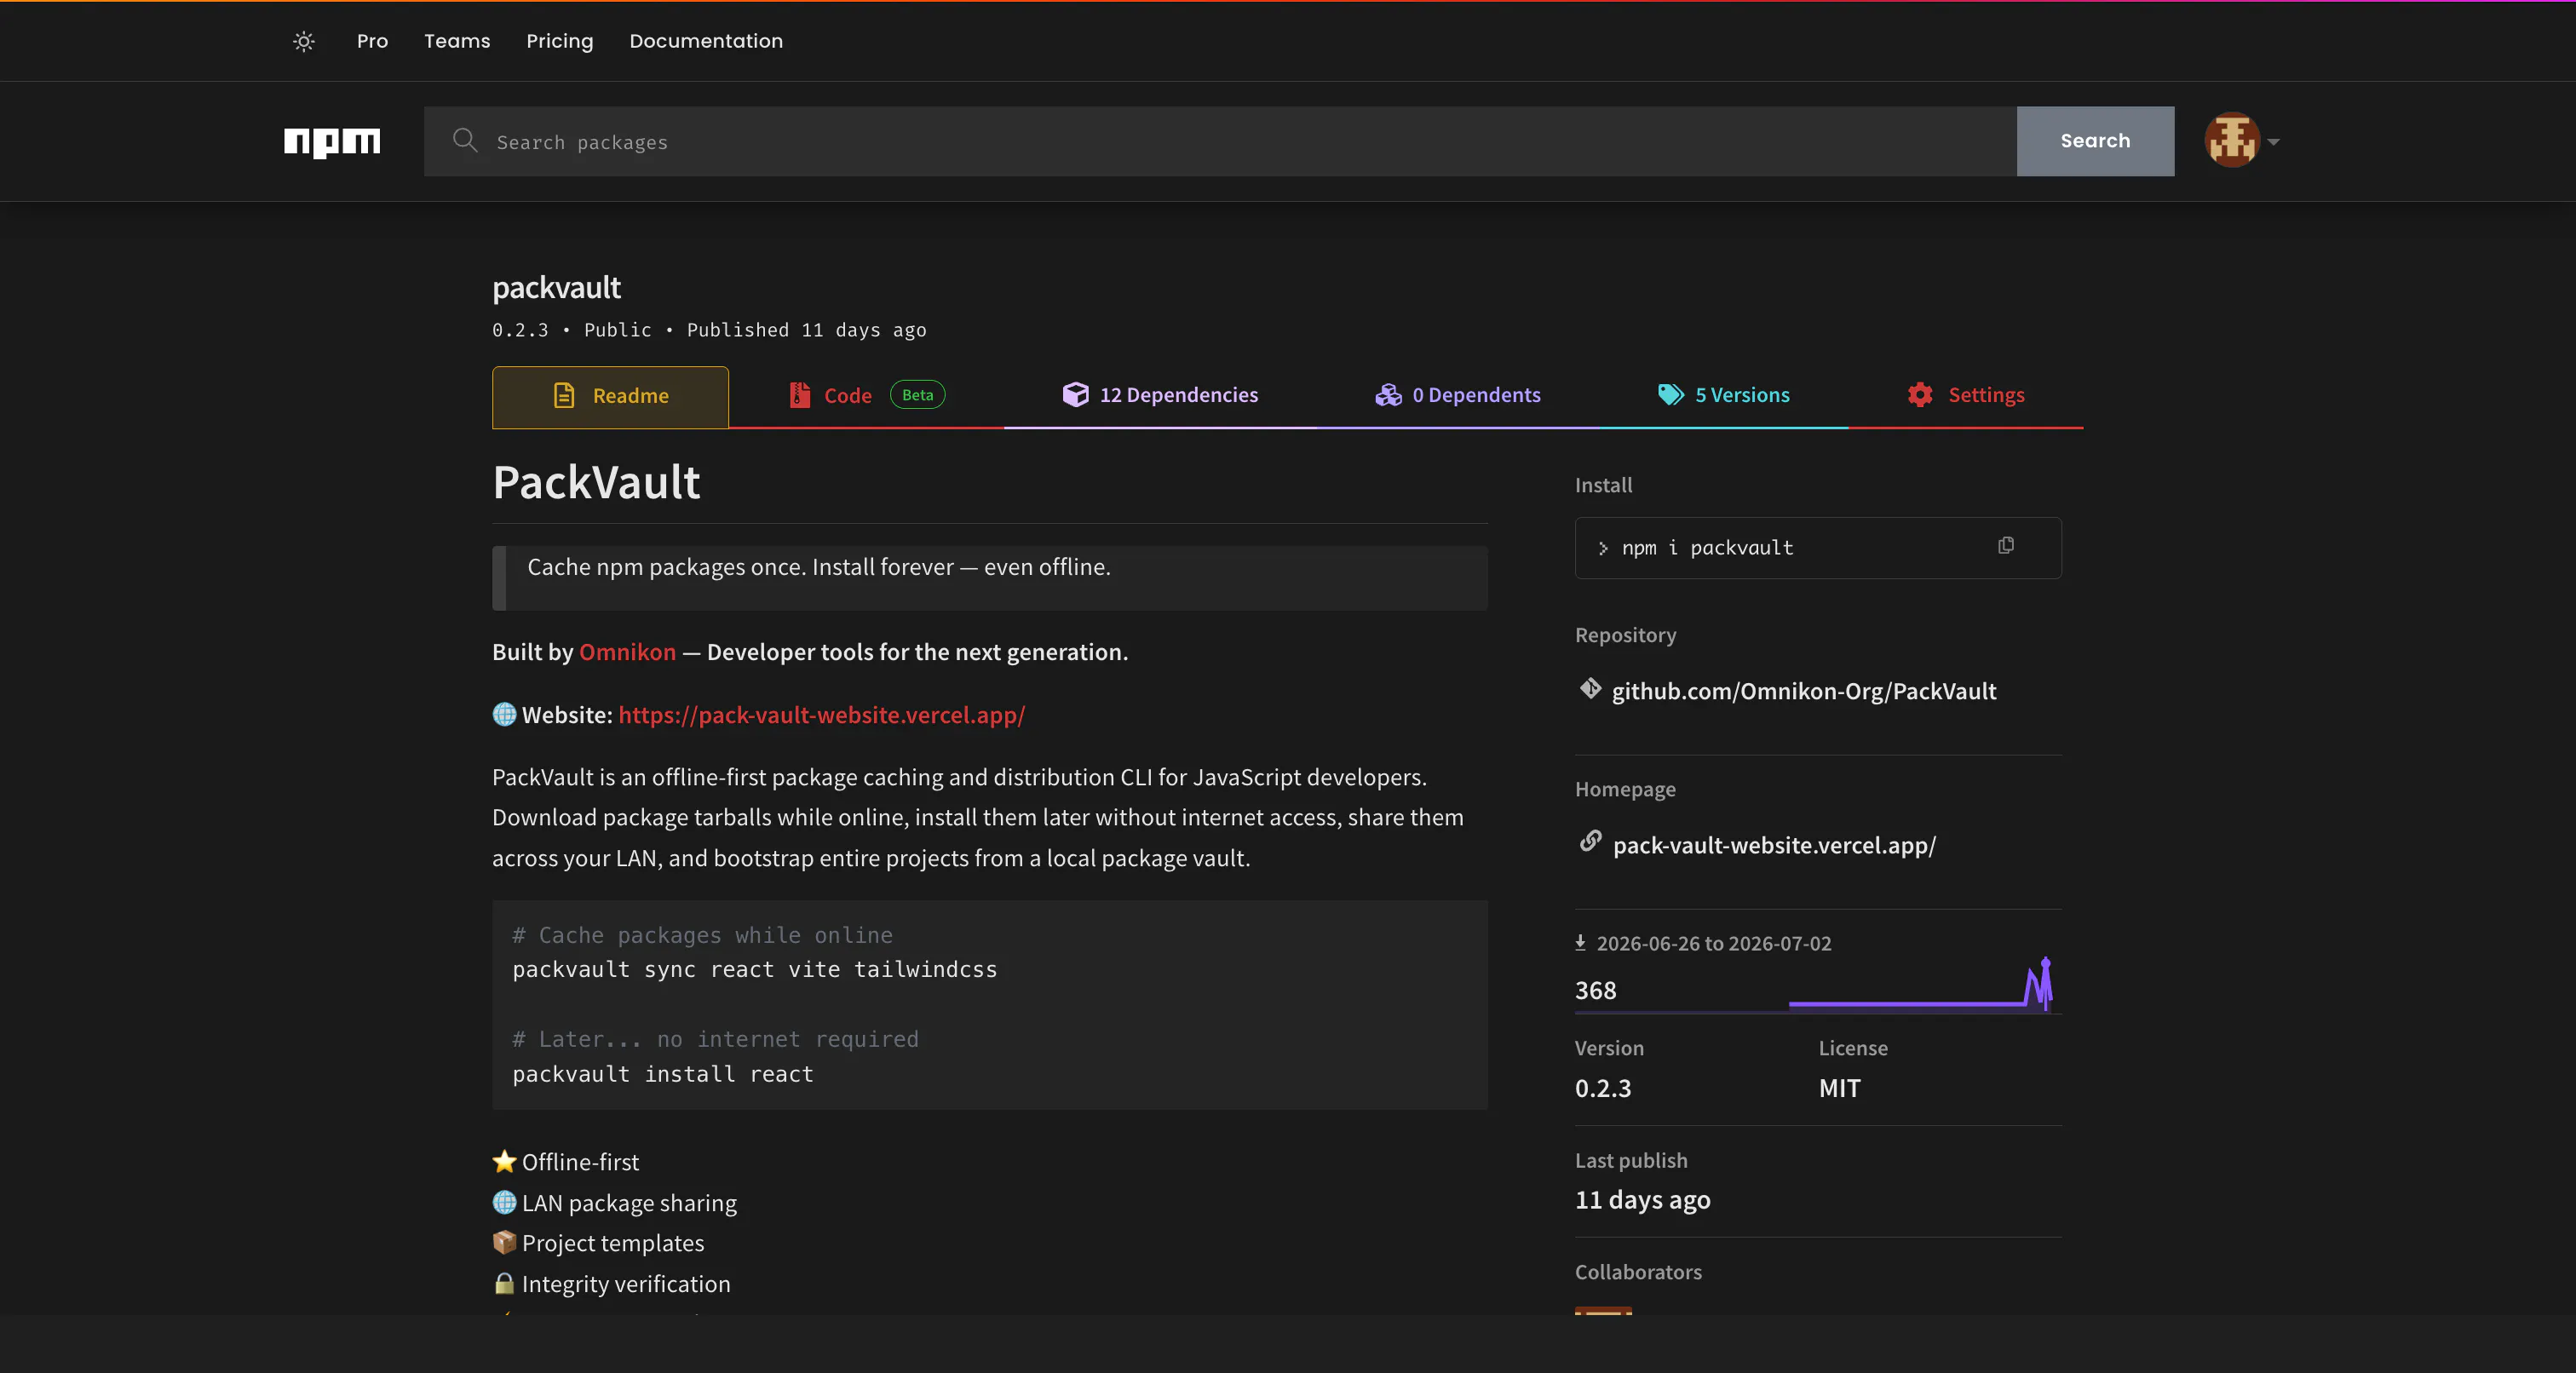Image resolution: width=2576 pixels, height=1373 pixels.
Task: Click the Readme document icon
Action: 564,396
